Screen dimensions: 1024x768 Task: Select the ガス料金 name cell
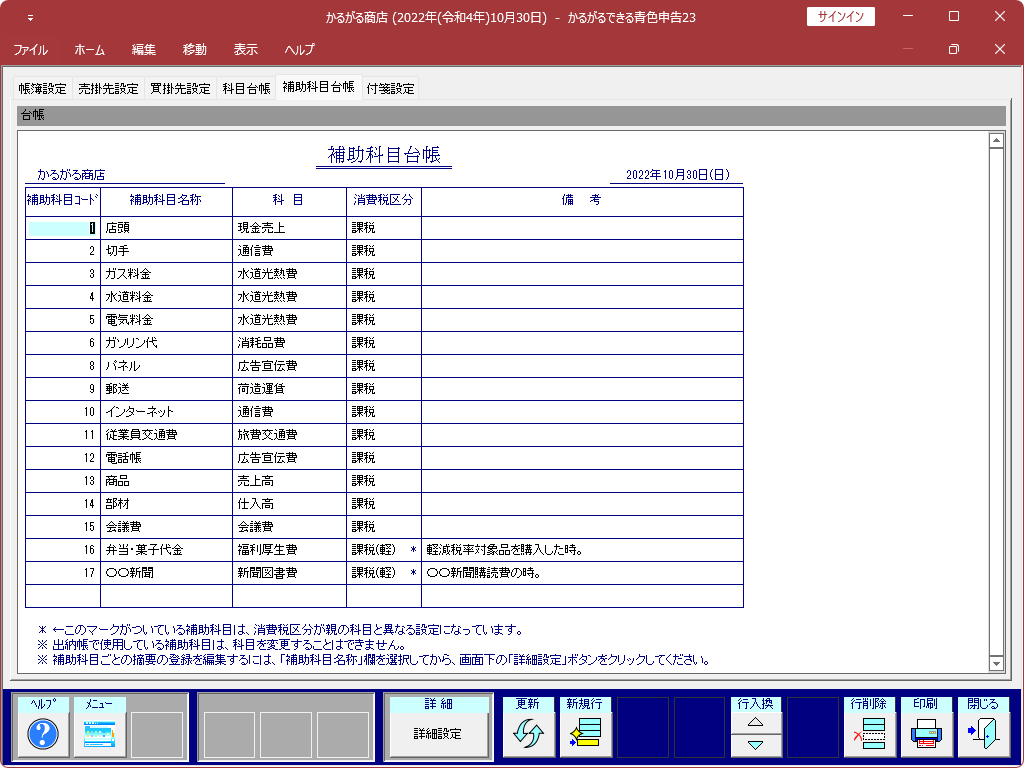click(167, 274)
